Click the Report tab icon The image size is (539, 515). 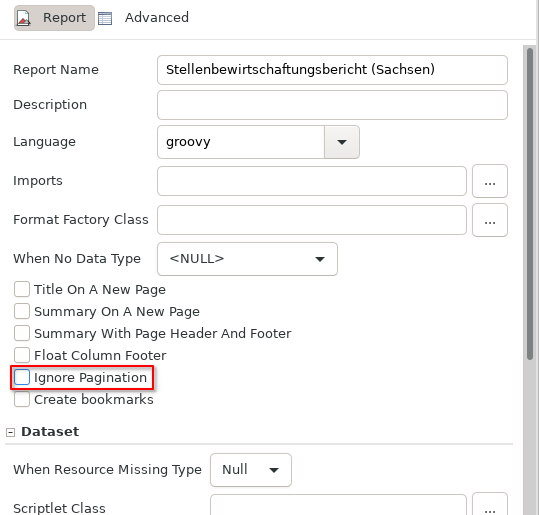pos(24,18)
